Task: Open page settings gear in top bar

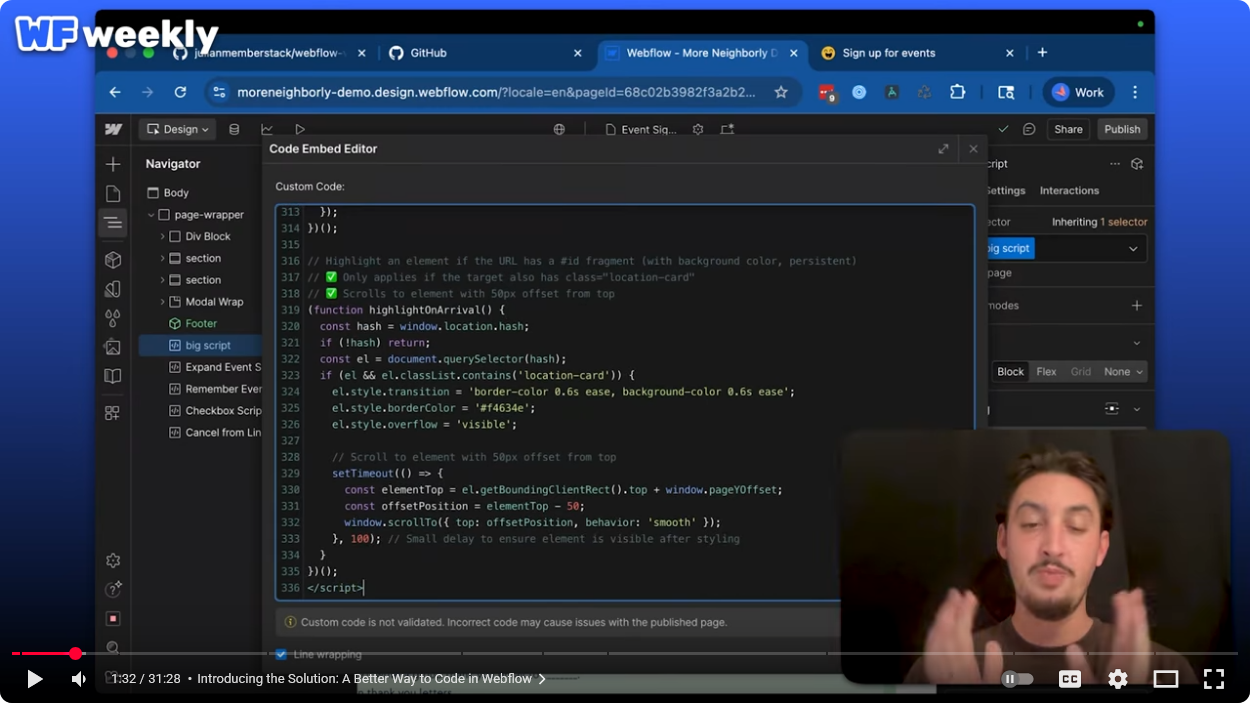Action: tap(698, 129)
